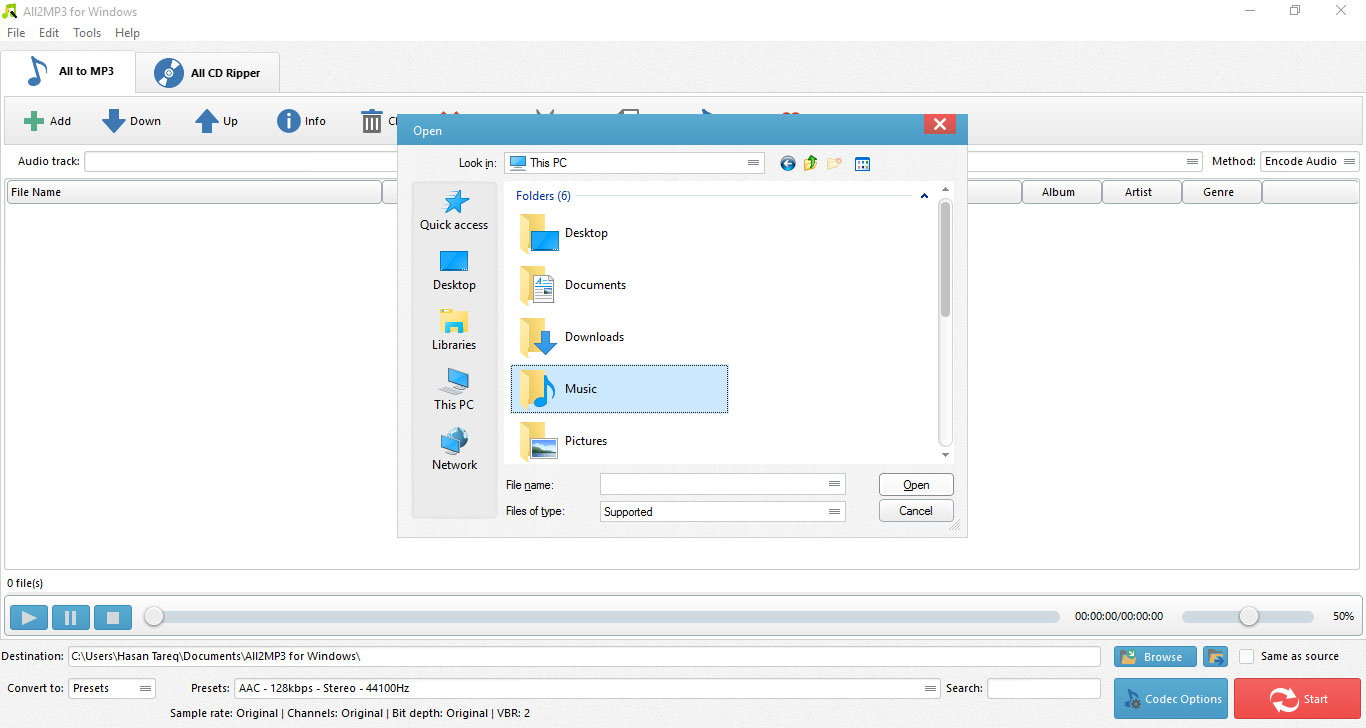Switch to the All CD Ripper tab
The width and height of the screenshot is (1366, 728).
pyautogui.click(x=208, y=73)
